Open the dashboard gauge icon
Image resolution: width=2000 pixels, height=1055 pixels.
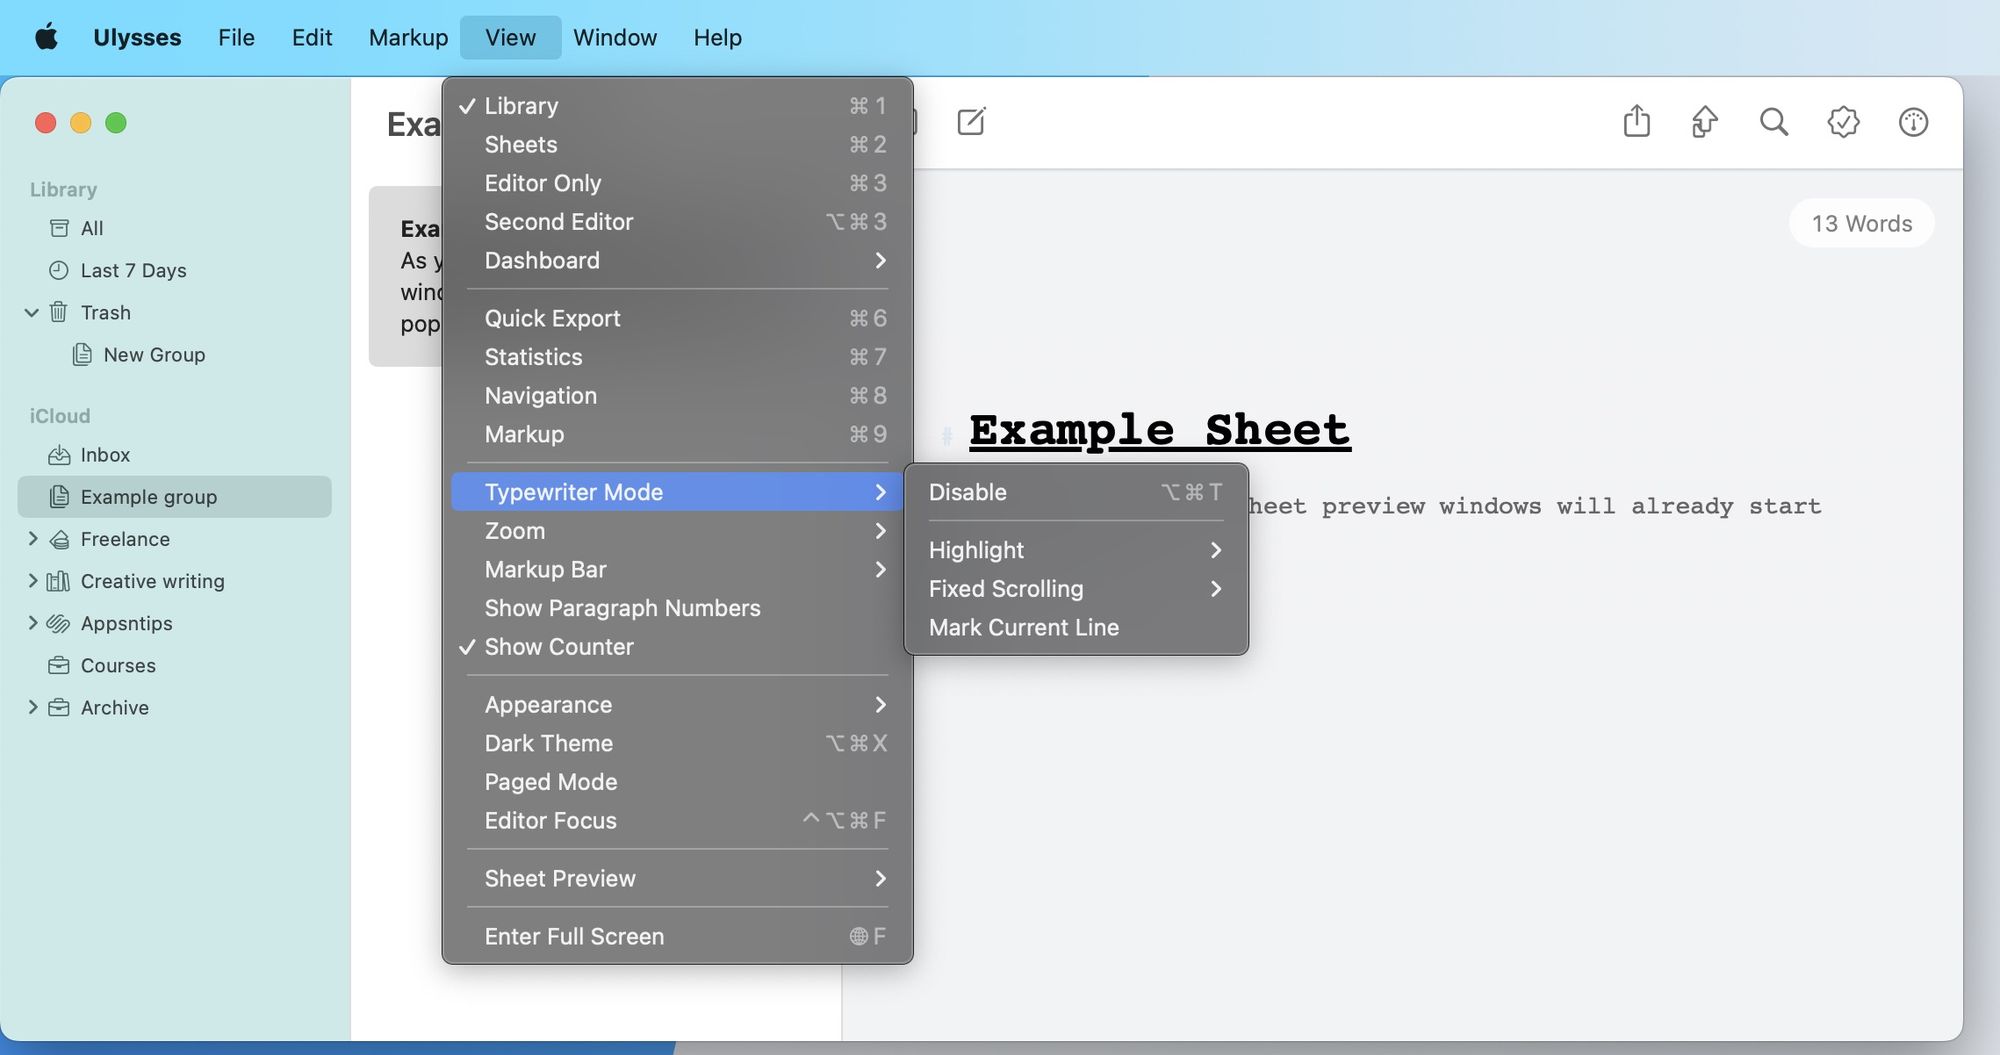(1912, 122)
